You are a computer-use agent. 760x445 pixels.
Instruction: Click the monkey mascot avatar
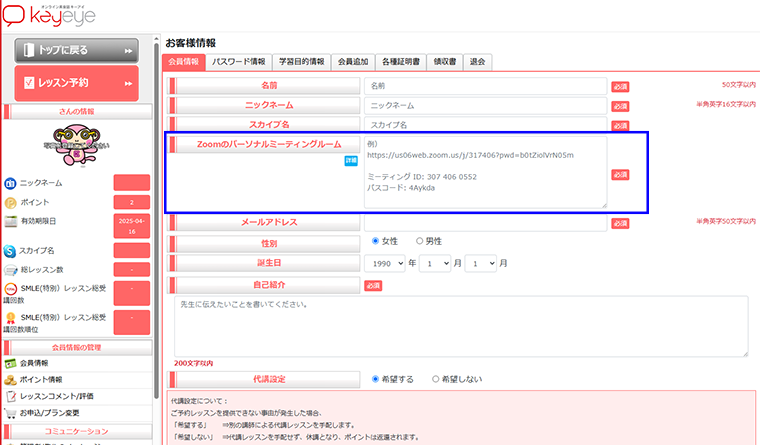click(x=77, y=145)
